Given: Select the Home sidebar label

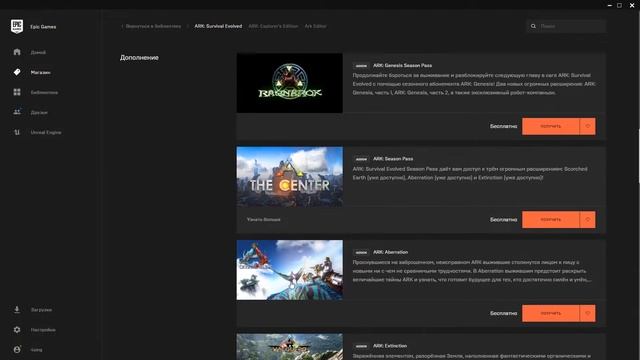Looking at the screenshot, I should pyautogui.click(x=38, y=52).
